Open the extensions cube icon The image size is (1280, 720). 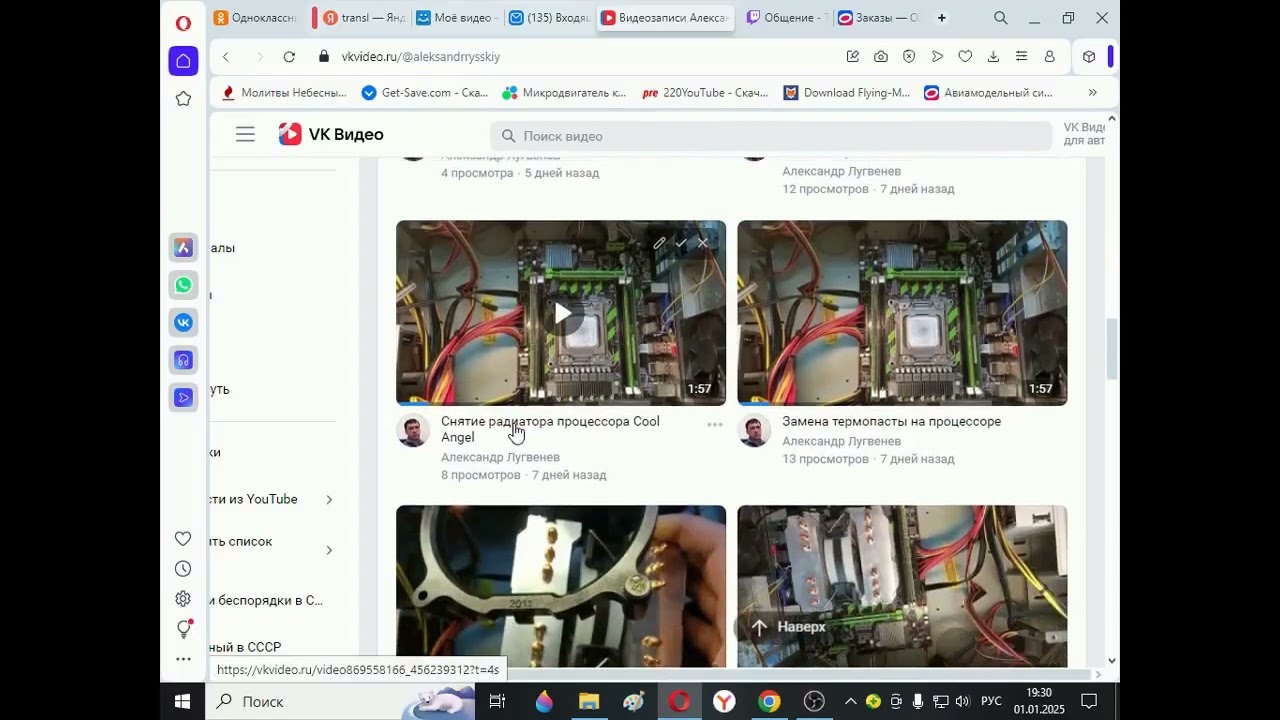pyautogui.click(x=1089, y=57)
